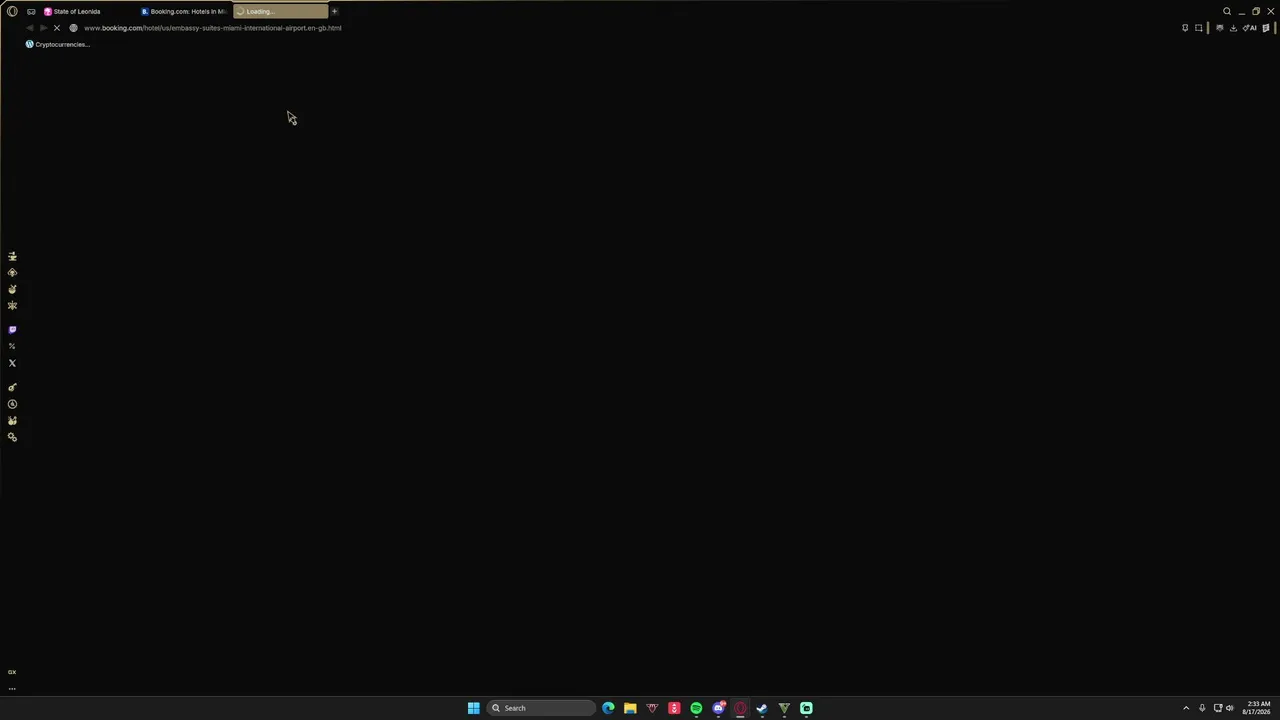Open Steam from the taskbar
Screen dimensions: 1280x720
pyautogui.click(x=762, y=708)
